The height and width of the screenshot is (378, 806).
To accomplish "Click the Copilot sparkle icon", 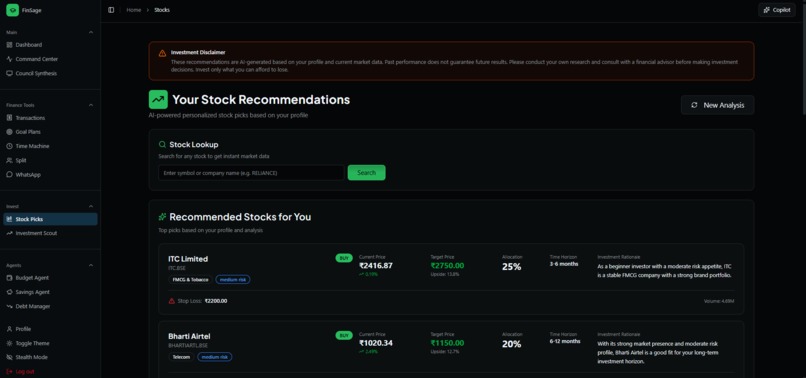I will pos(767,10).
